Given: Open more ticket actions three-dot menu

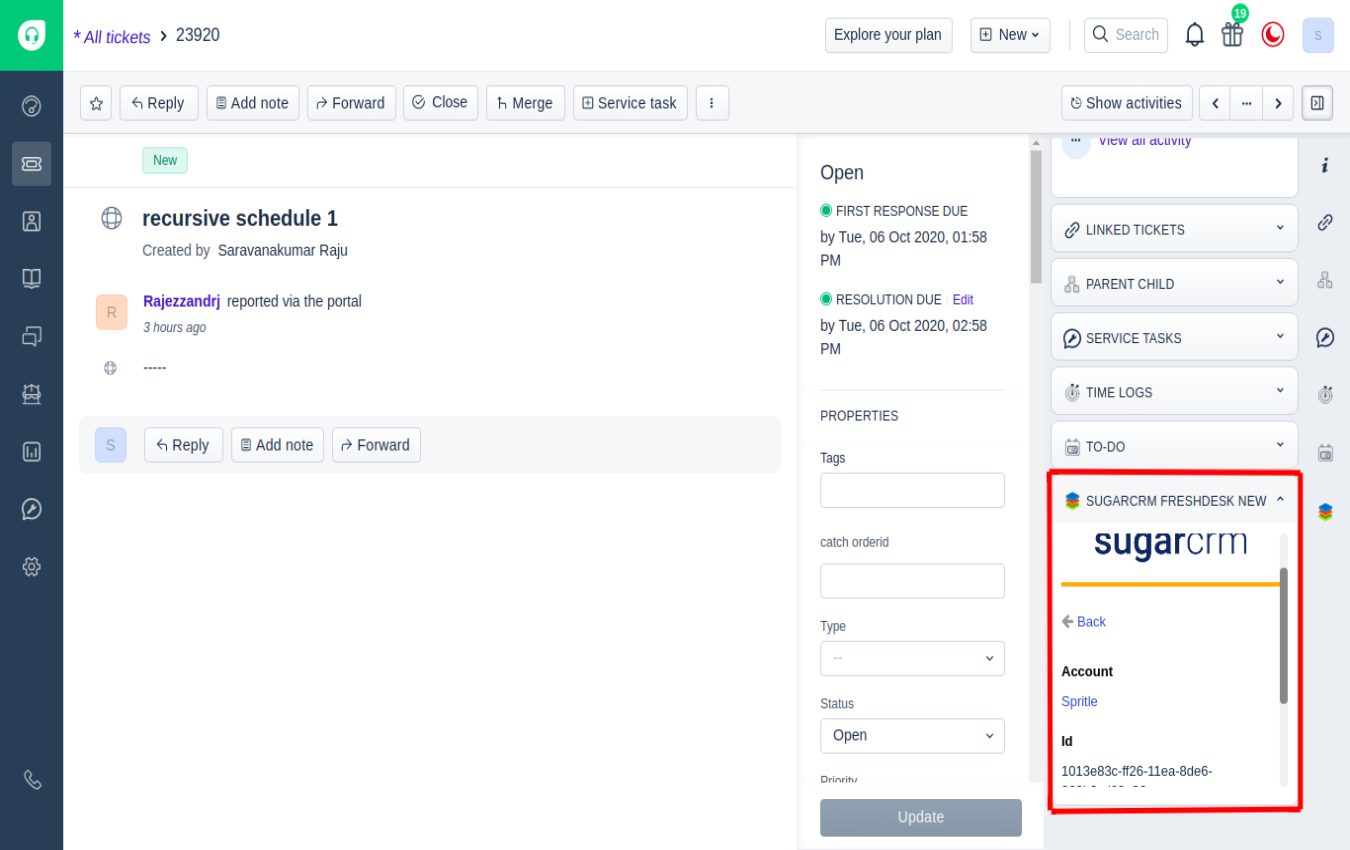Looking at the screenshot, I should pos(712,103).
